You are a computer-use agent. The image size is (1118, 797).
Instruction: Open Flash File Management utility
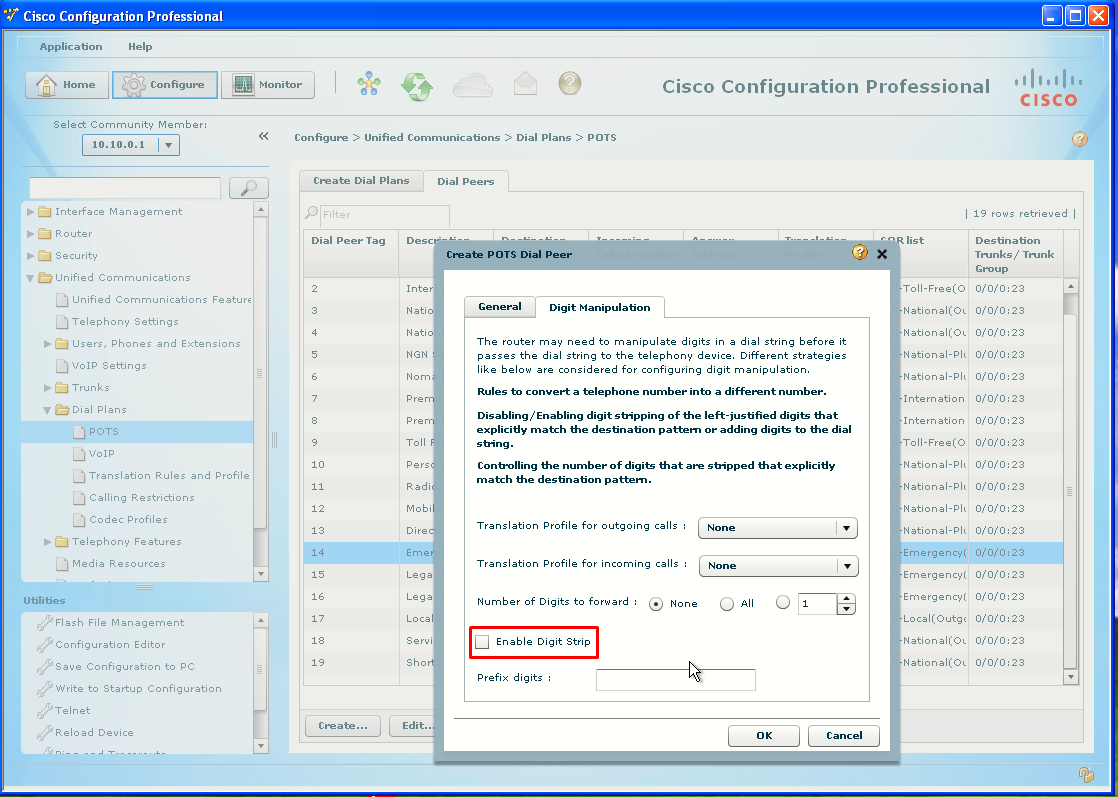coord(119,622)
